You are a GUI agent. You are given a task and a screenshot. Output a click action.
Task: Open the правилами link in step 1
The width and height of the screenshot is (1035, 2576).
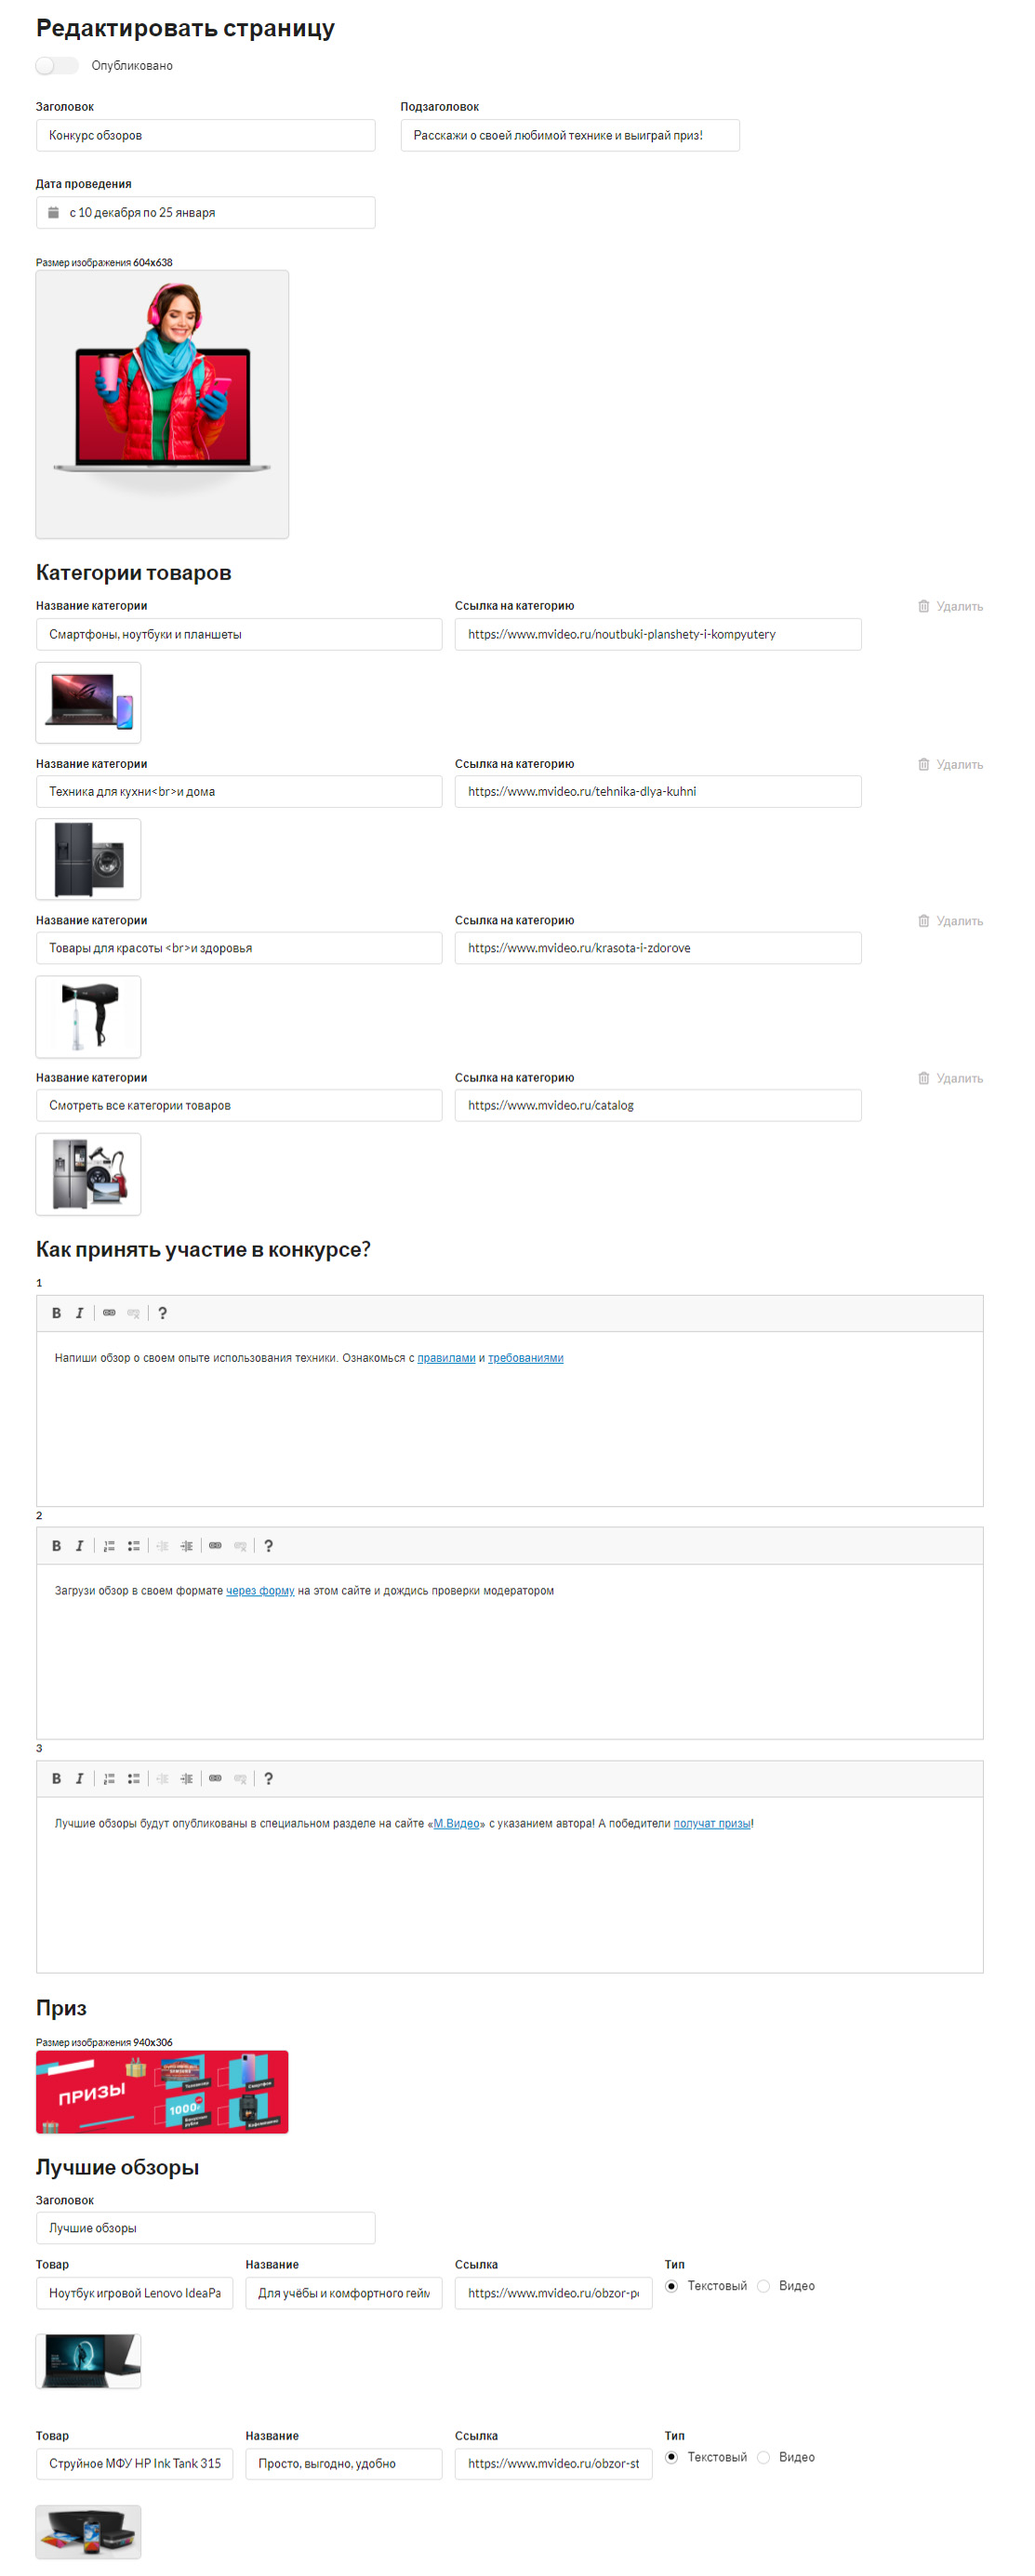point(446,1358)
